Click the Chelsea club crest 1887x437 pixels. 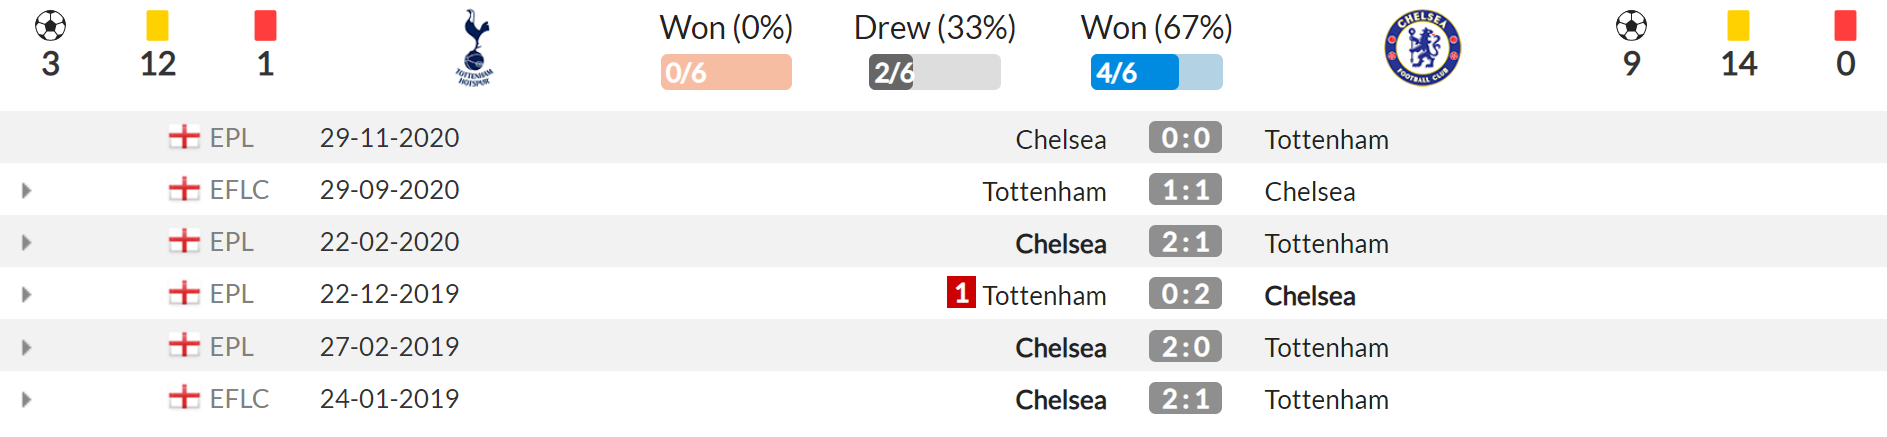pyautogui.click(x=1422, y=48)
